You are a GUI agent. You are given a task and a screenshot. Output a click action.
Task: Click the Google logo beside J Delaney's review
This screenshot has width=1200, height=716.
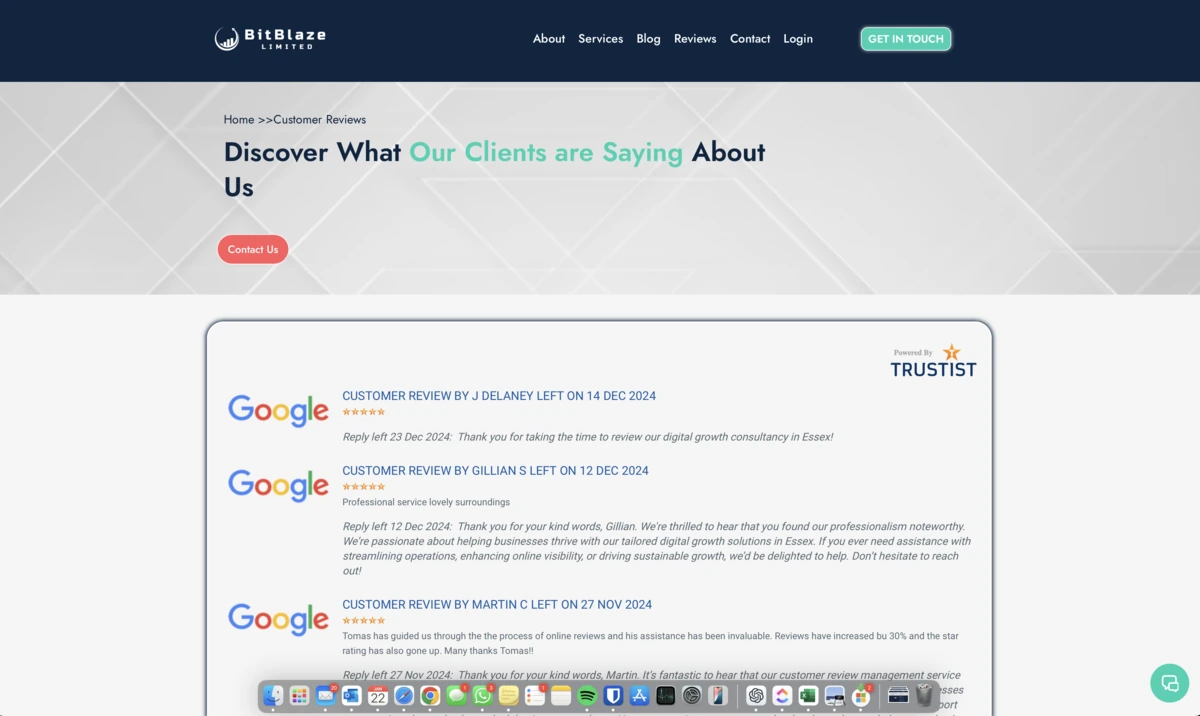point(278,410)
